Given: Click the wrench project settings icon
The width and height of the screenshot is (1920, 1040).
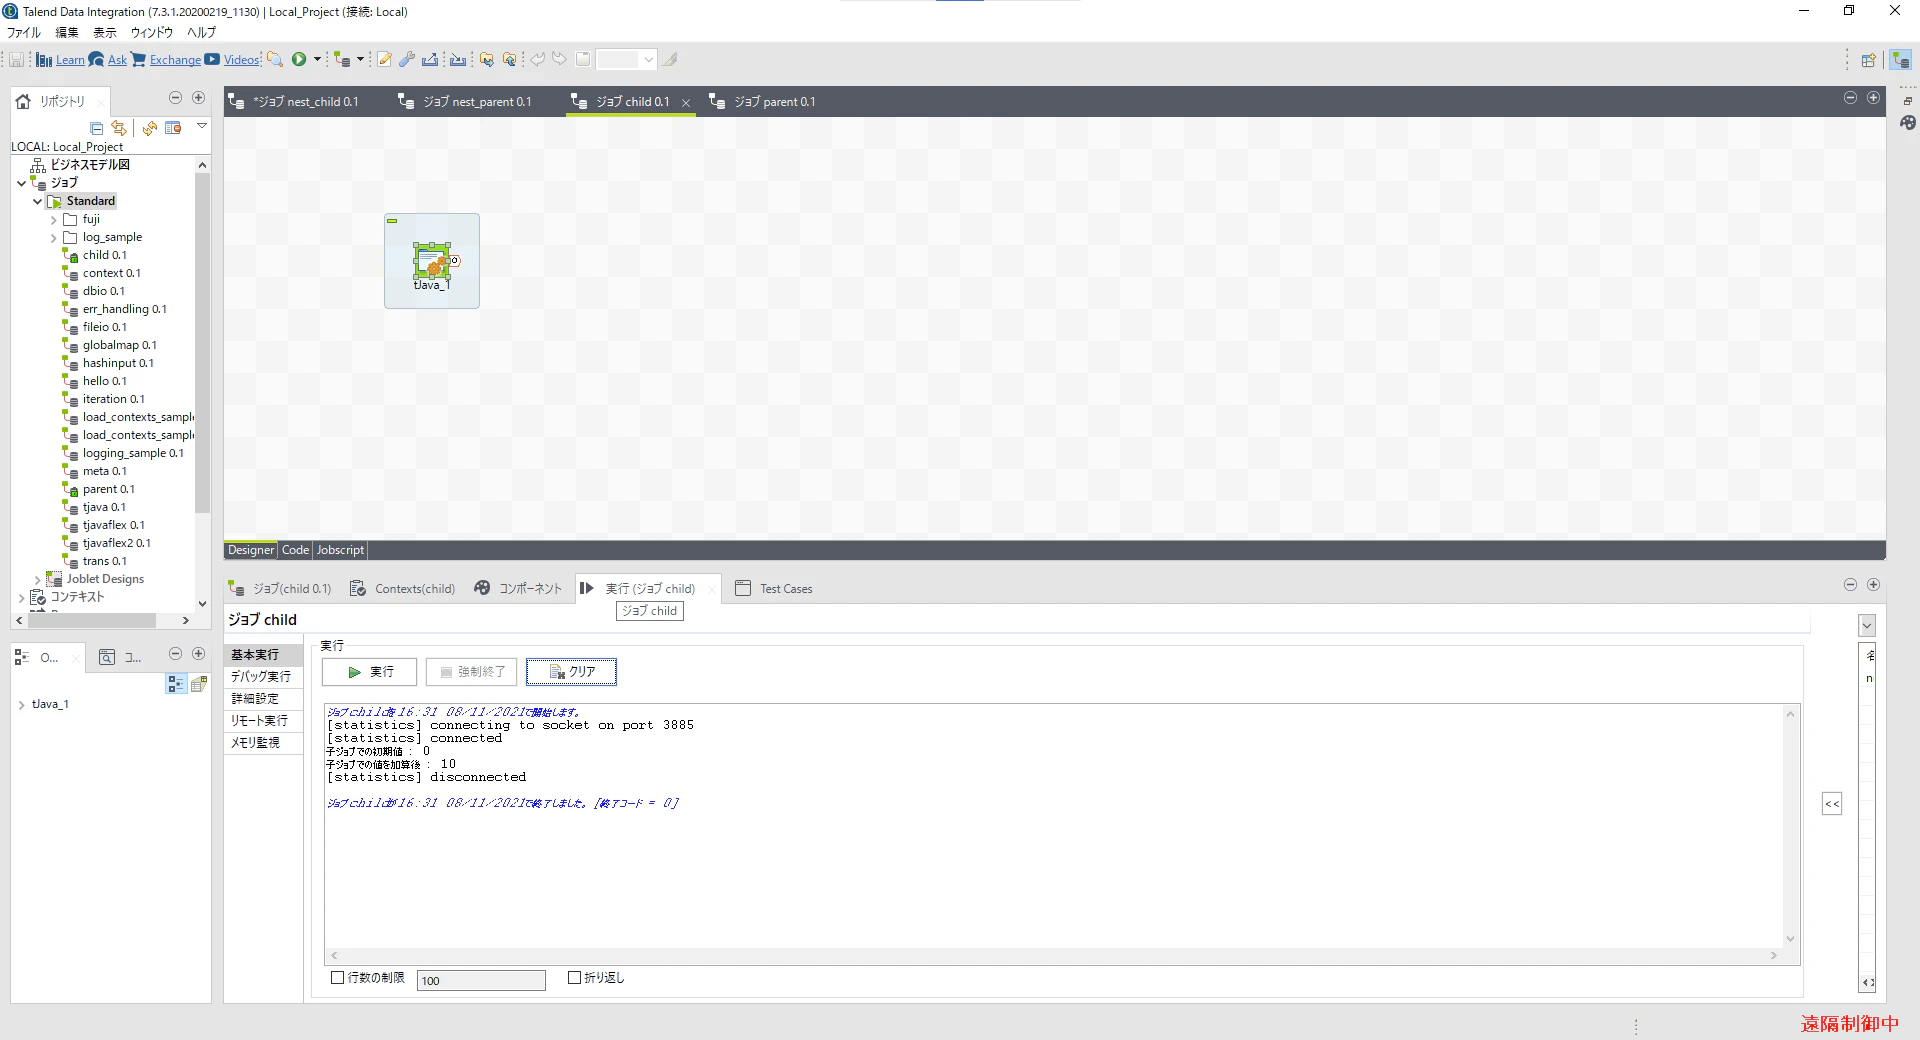Looking at the screenshot, I should pyautogui.click(x=407, y=59).
